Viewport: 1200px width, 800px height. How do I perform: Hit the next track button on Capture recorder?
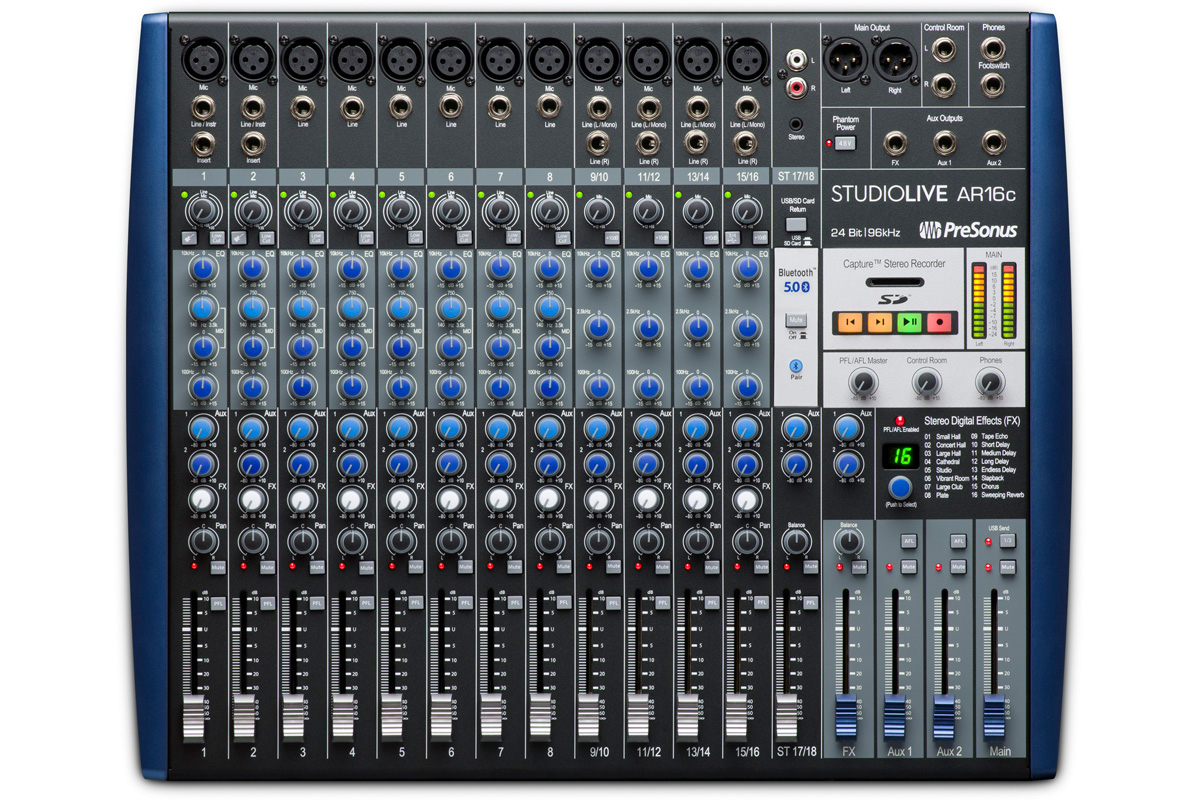pos(879,322)
